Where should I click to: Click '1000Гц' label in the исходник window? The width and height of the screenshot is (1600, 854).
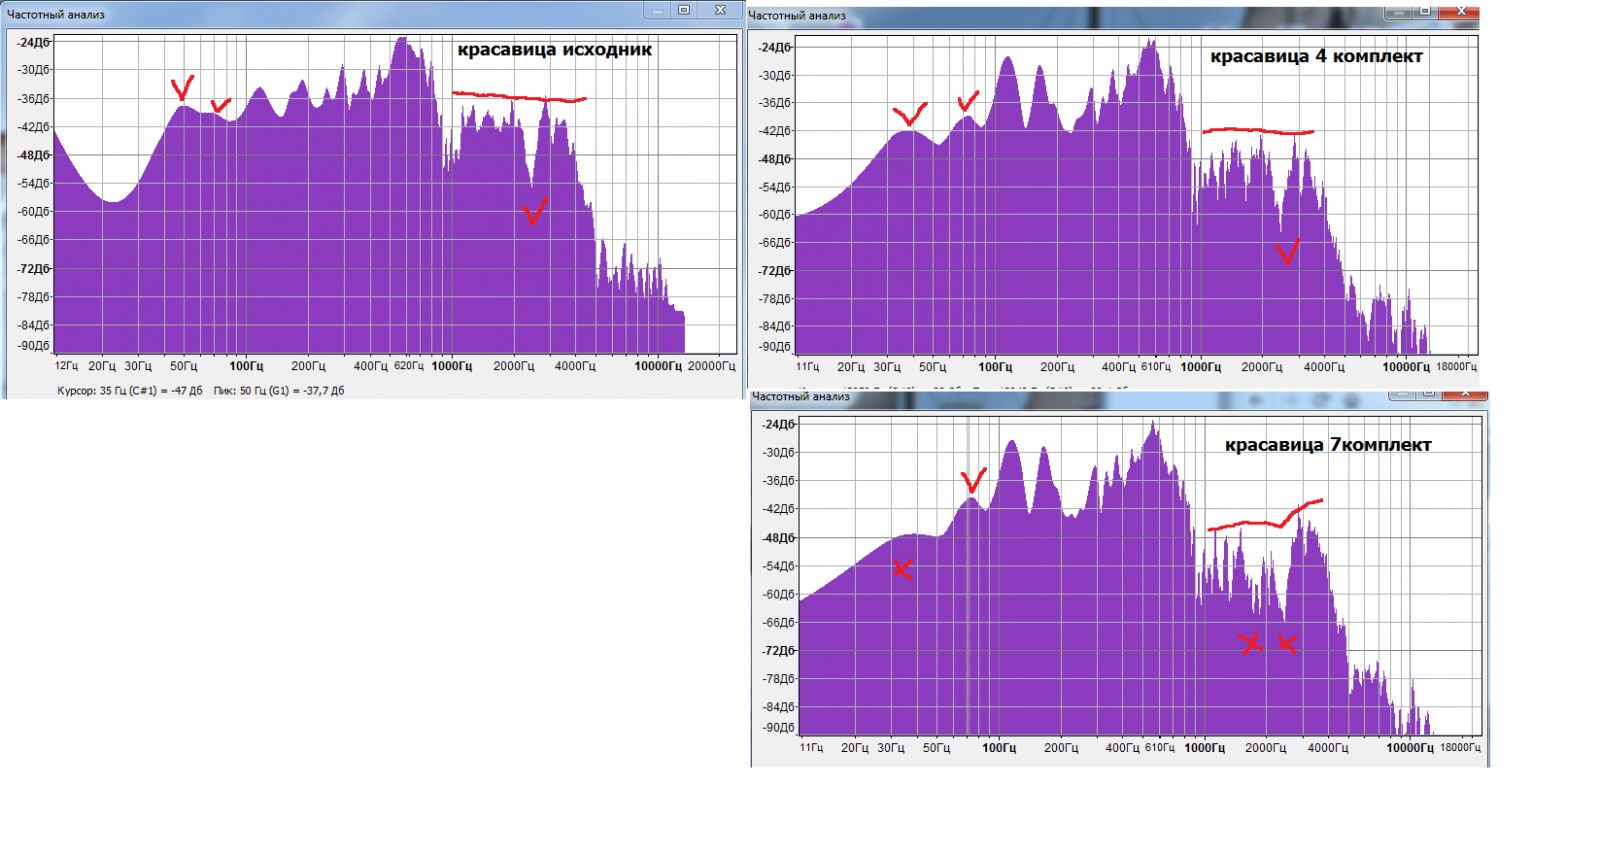452,366
